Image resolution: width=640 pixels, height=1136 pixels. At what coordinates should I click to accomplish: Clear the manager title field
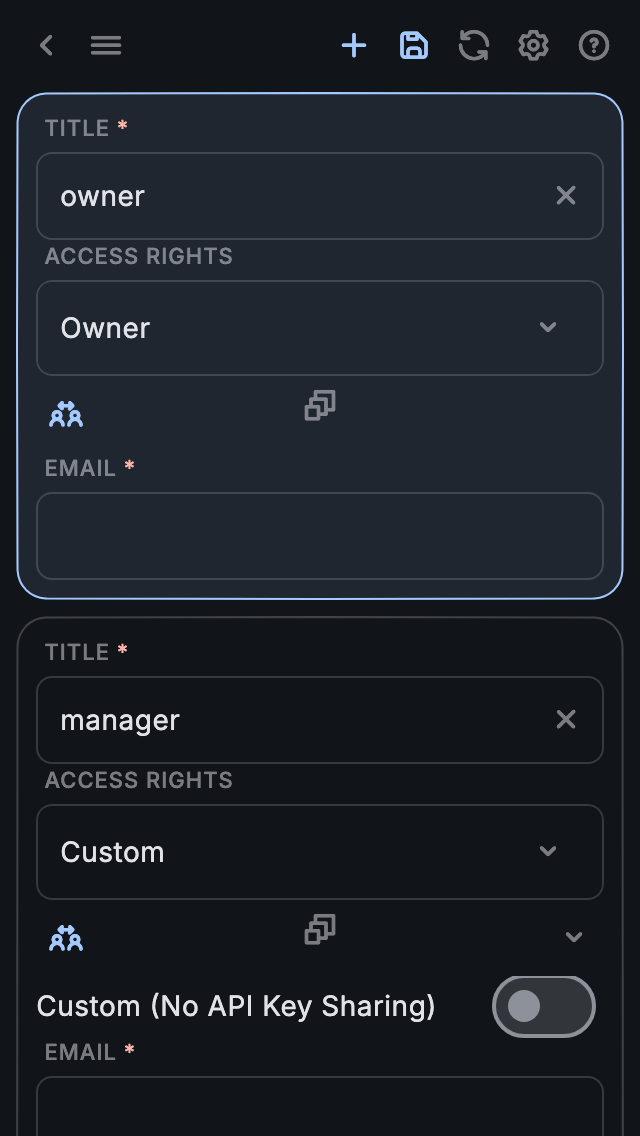point(566,719)
